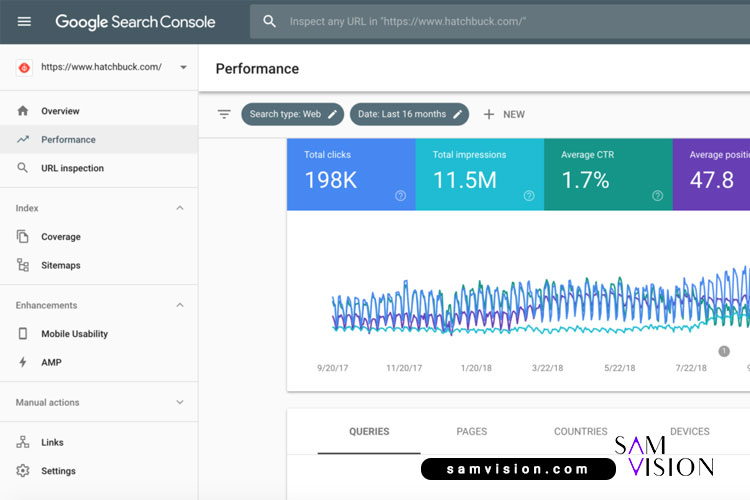750x500 pixels.
Task: Click the Performance trend icon
Action: (22, 139)
